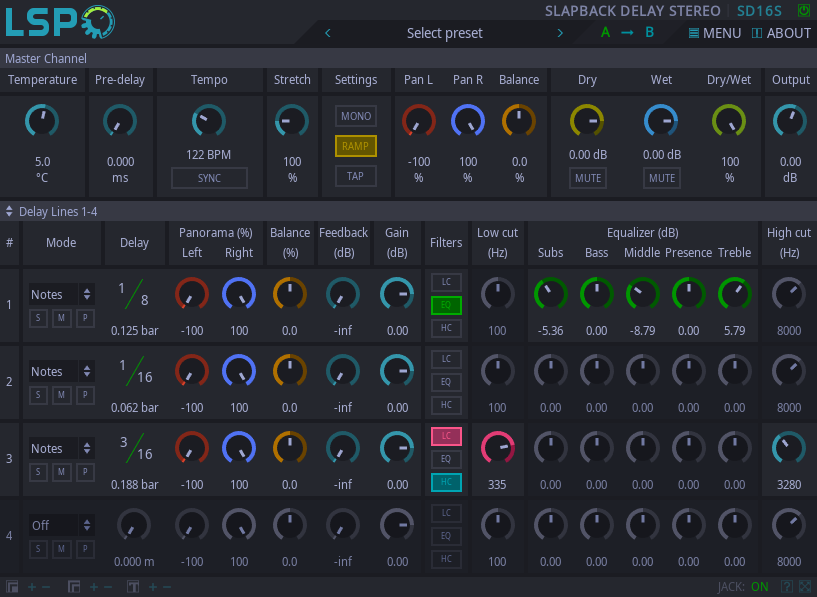The image size is (817, 597).
Task: Click the JACK ON status text
Action: (743, 587)
